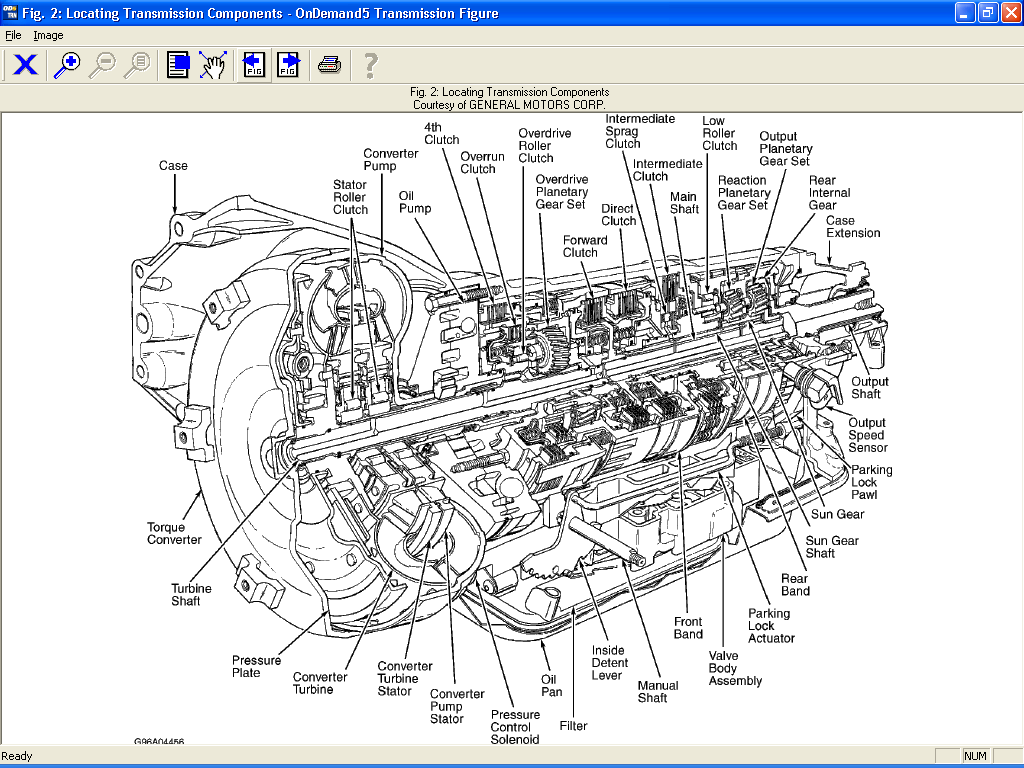Click the 'Output Shaft' label
Viewport: 1024px width, 768px height.
[869, 388]
